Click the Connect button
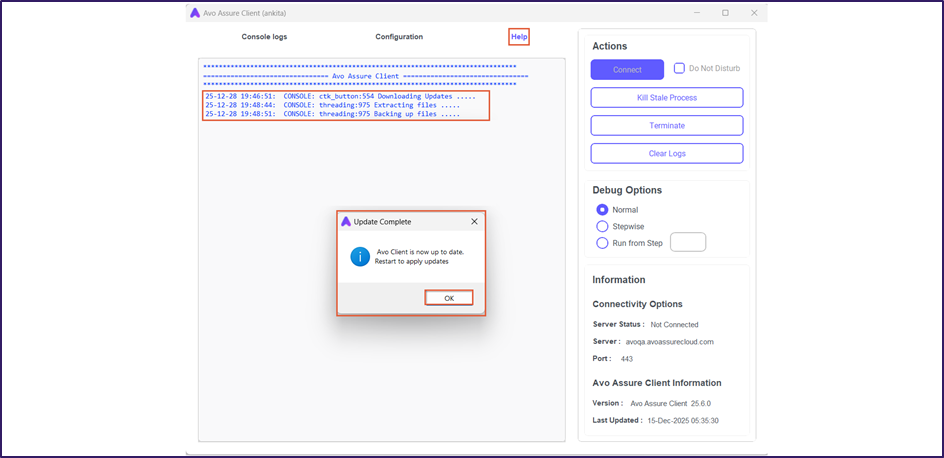The image size is (944, 458). tap(627, 69)
